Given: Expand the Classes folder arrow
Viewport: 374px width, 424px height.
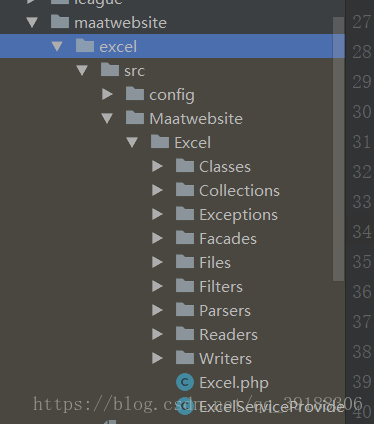Looking at the screenshot, I should [157, 166].
